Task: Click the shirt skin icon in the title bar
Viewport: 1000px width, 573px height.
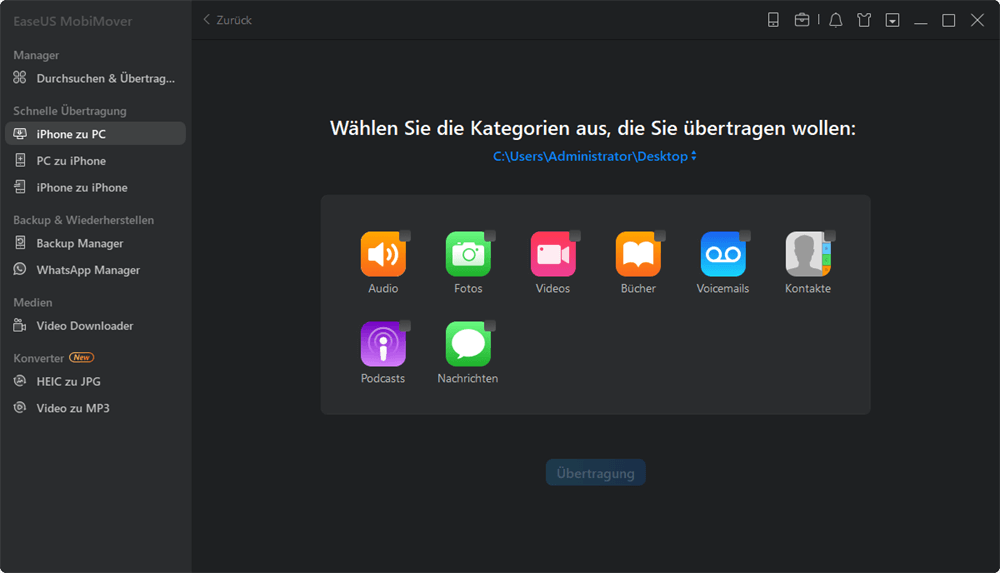Action: (x=864, y=20)
